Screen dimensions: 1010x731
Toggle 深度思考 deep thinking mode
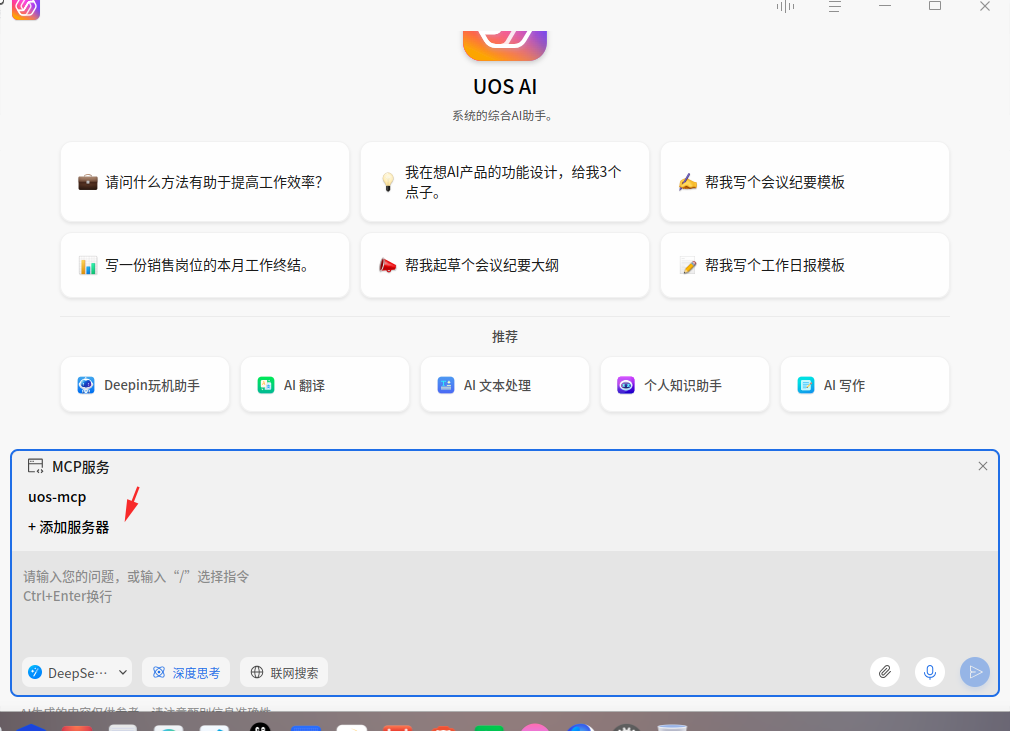[x=186, y=673]
